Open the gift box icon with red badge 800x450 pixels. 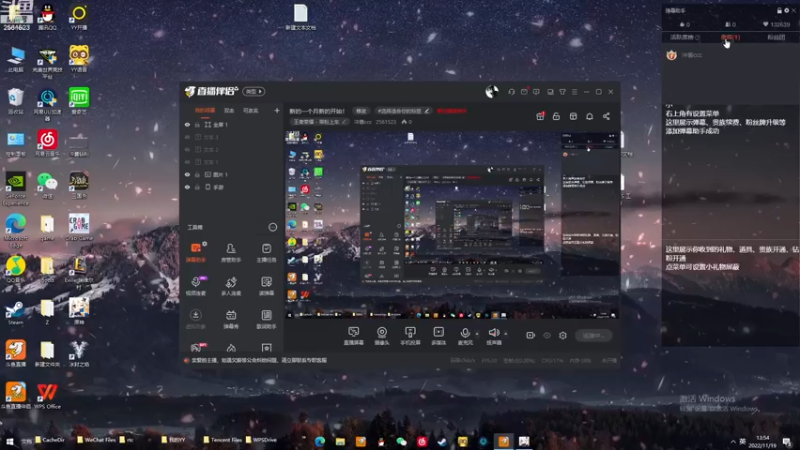(540, 116)
